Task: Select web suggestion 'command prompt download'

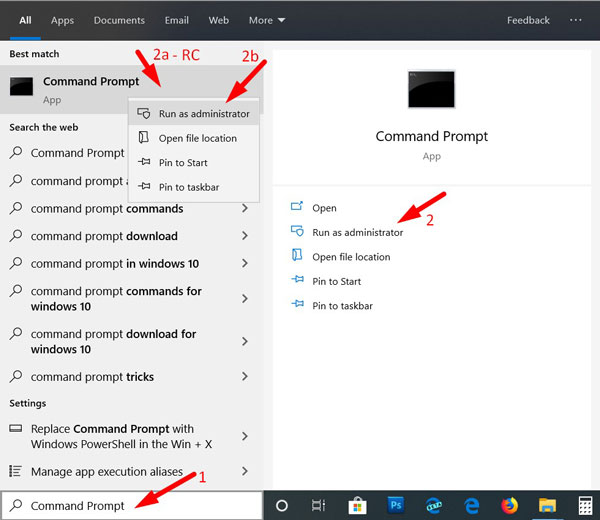Action: [131, 236]
